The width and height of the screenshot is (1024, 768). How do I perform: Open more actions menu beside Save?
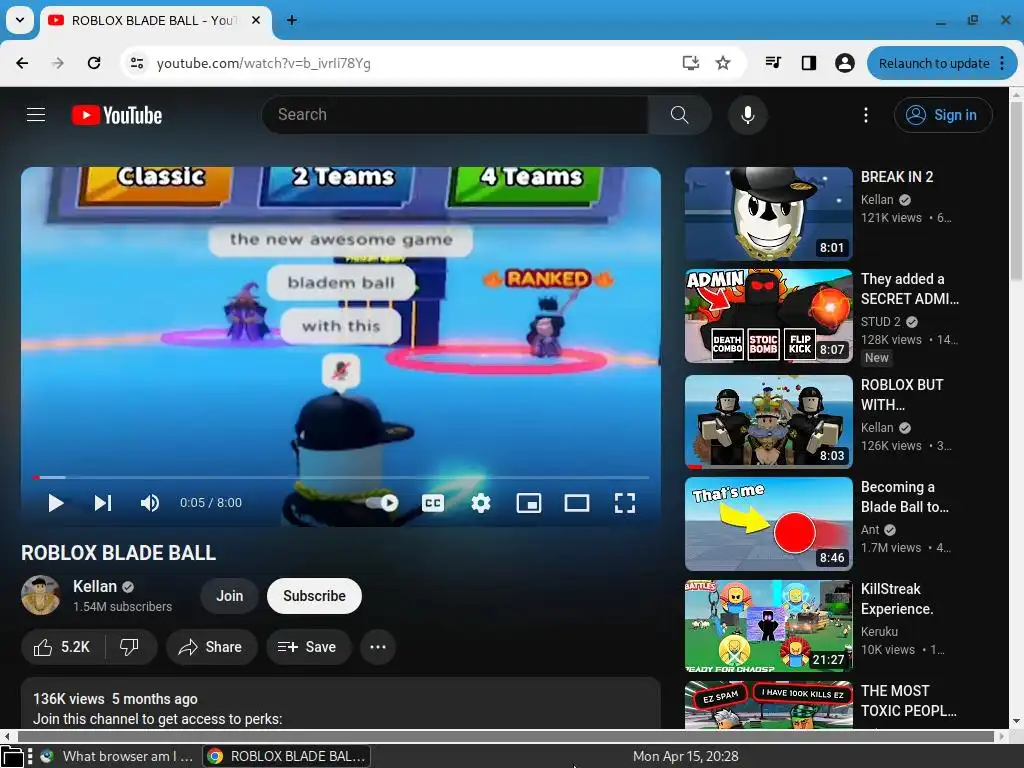point(378,647)
